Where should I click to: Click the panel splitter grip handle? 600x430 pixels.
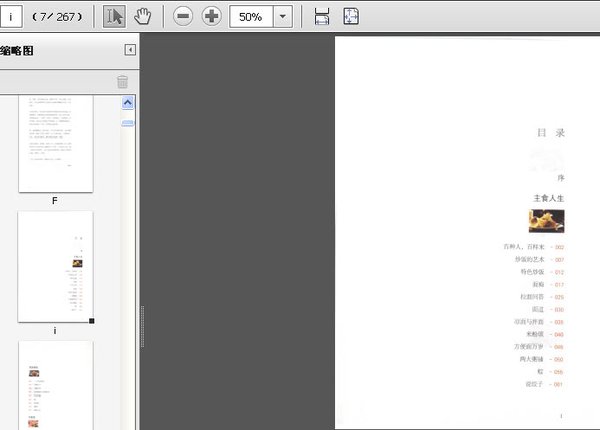pos(142,326)
